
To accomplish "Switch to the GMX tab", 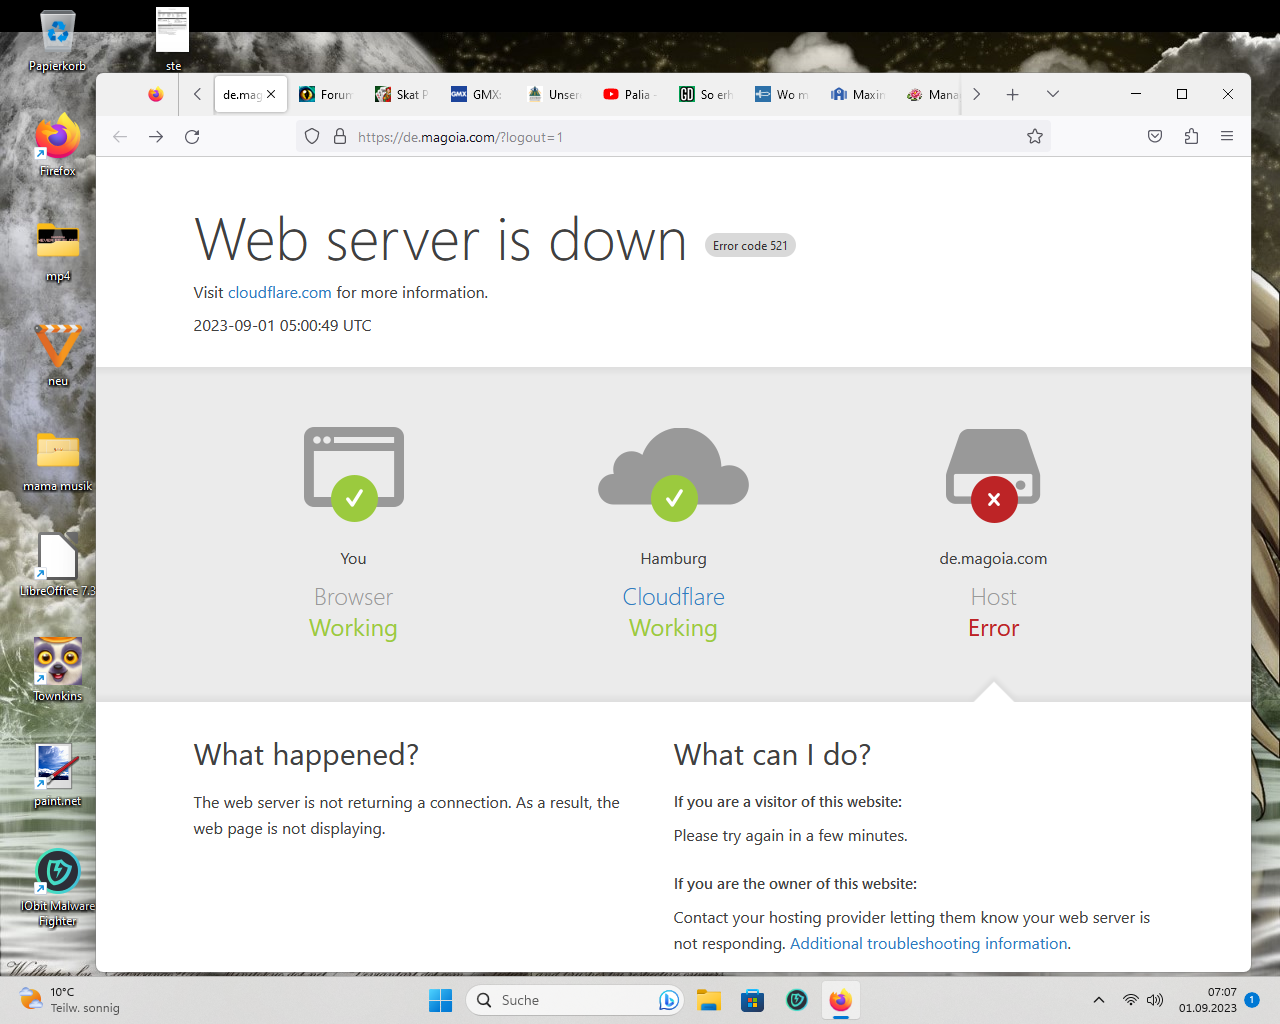I will 478,94.
